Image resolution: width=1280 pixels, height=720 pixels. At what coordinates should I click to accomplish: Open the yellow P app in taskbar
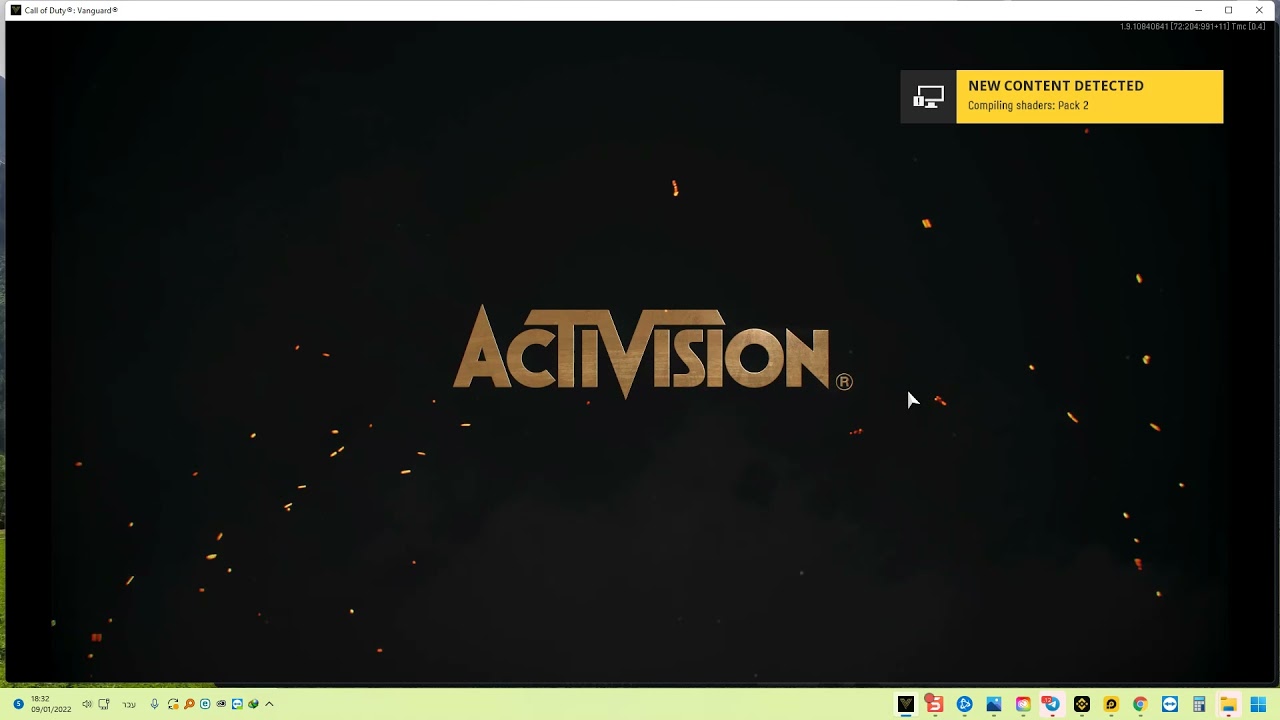(x=1110, y=704)
